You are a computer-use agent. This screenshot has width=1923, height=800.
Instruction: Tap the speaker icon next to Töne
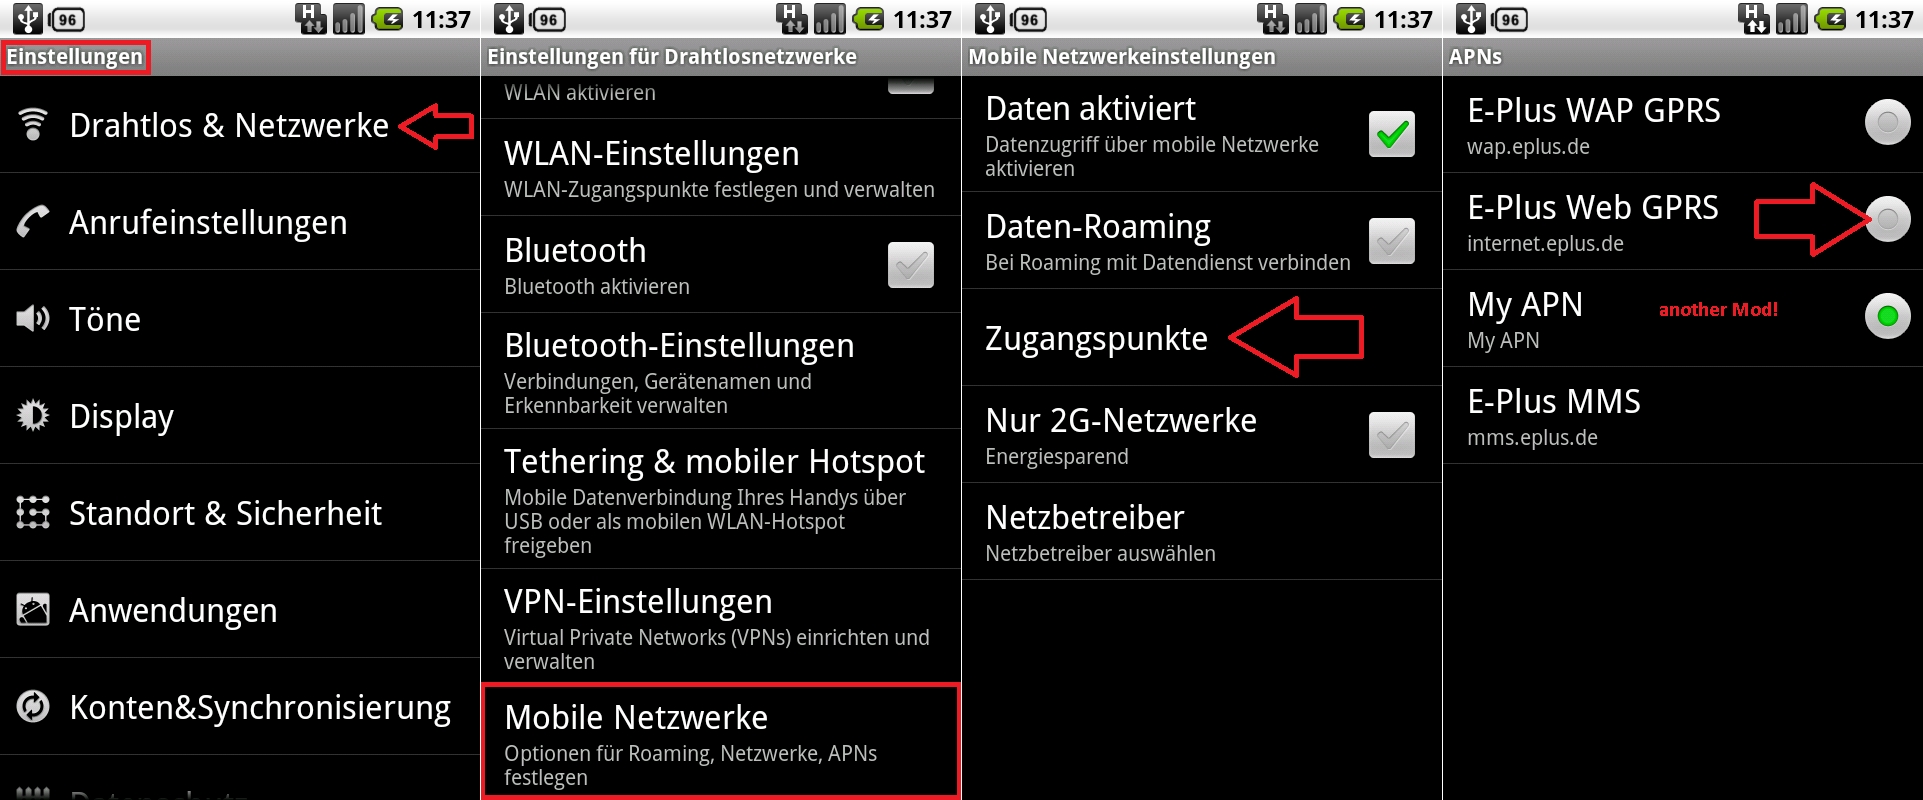33,318
